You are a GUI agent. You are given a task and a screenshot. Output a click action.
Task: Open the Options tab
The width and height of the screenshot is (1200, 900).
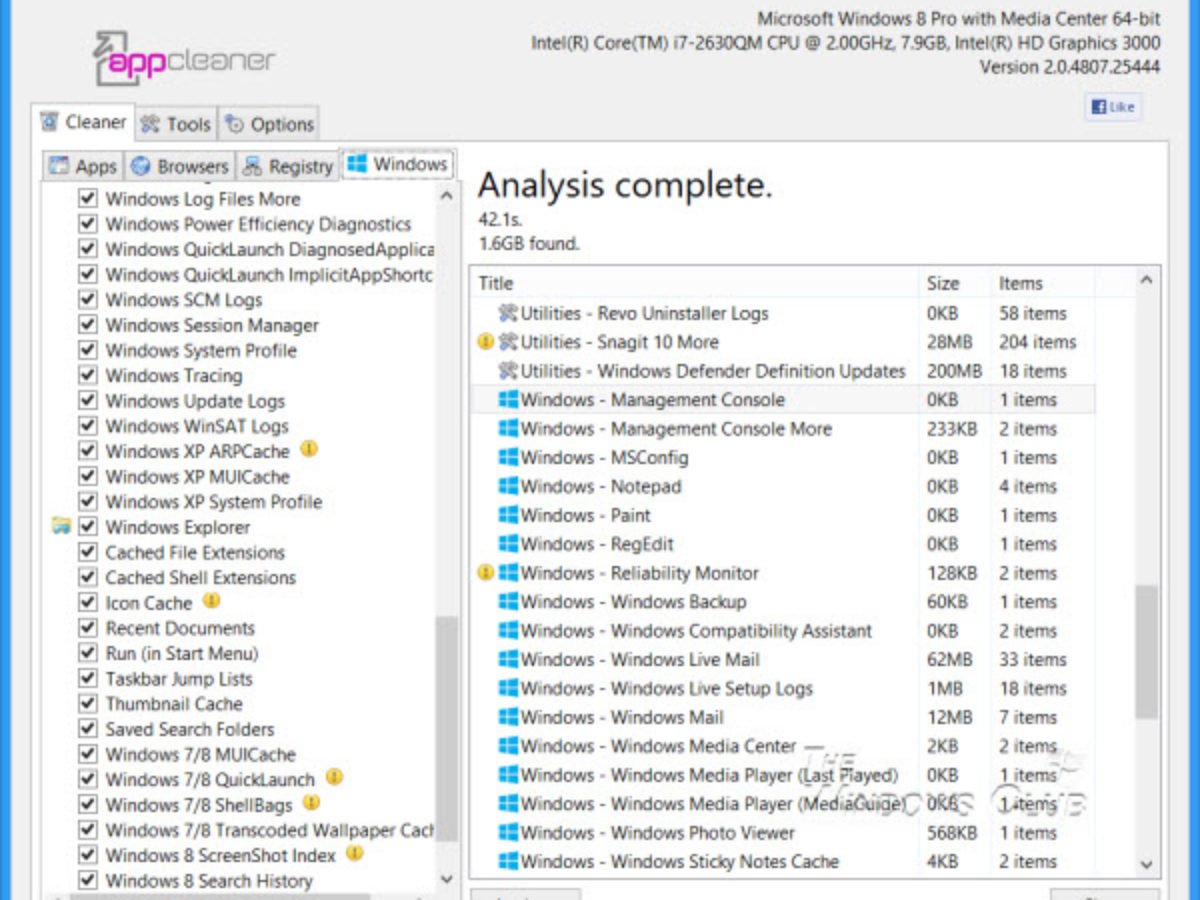point(269,124)
